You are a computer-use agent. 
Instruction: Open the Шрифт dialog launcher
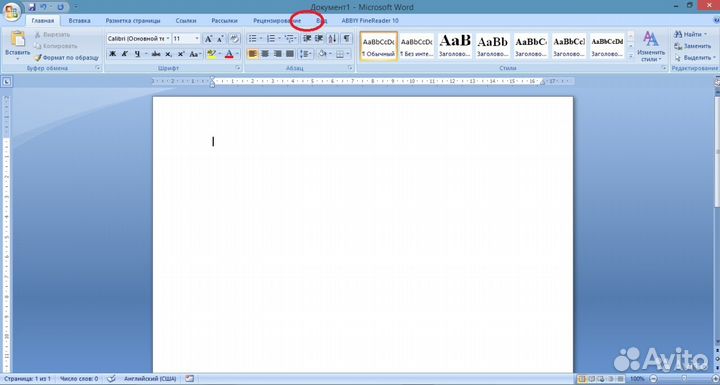(238, 68)
